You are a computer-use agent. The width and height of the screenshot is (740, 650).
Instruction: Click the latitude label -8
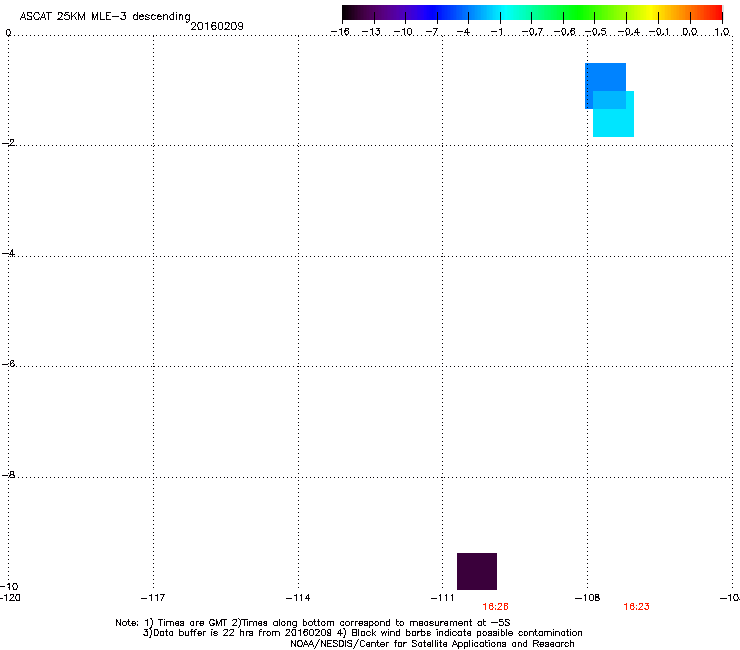[x=8, y=474]
